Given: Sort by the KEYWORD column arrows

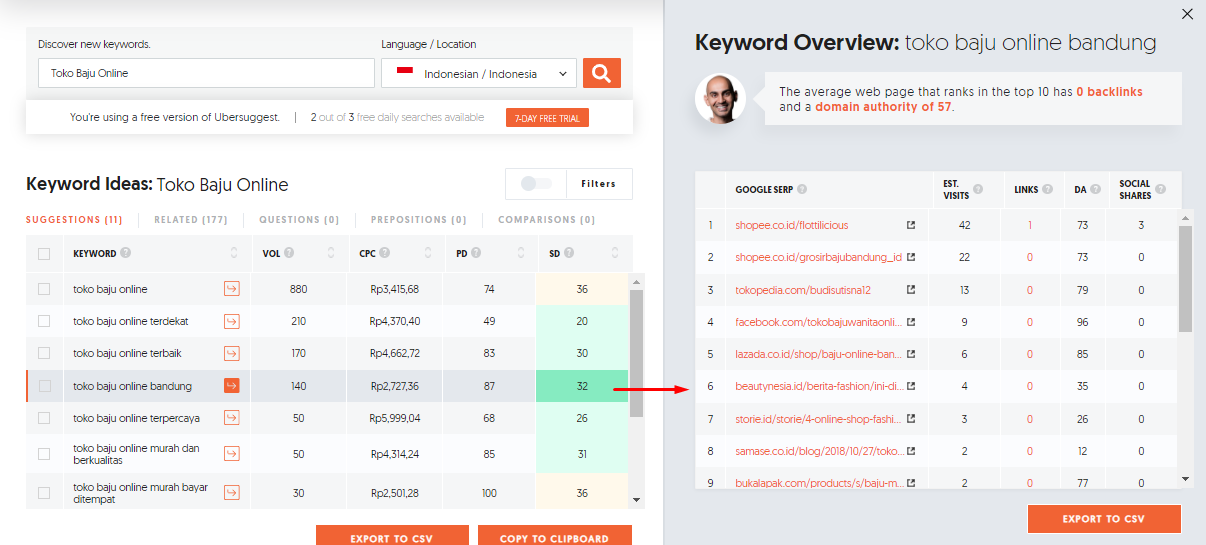Looking at the screenshot, I should pos(234,254).
